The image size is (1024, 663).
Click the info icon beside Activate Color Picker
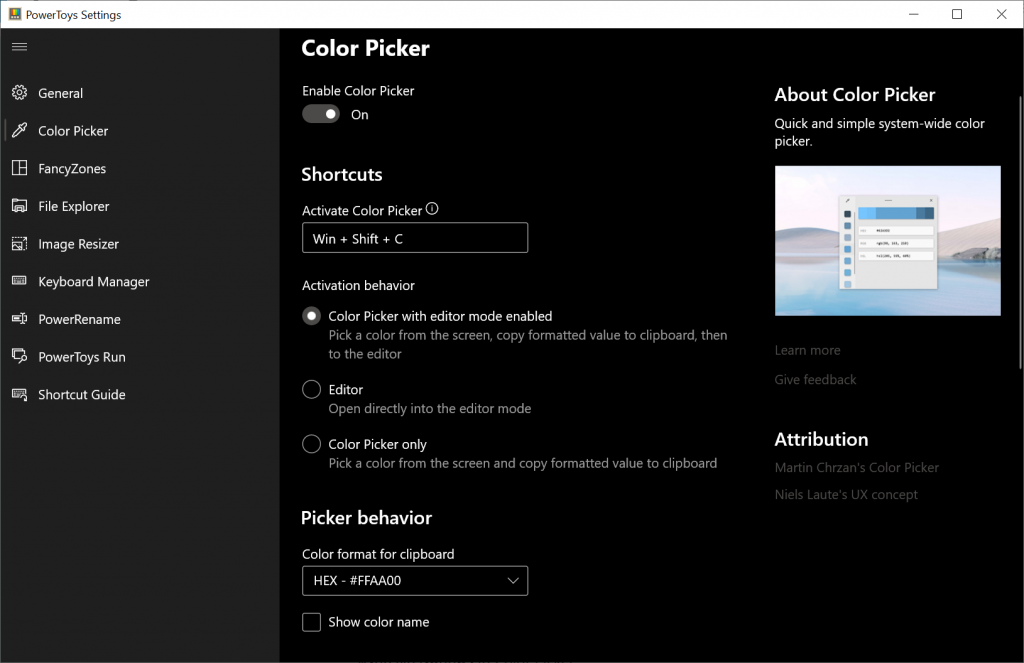point(432,210)
